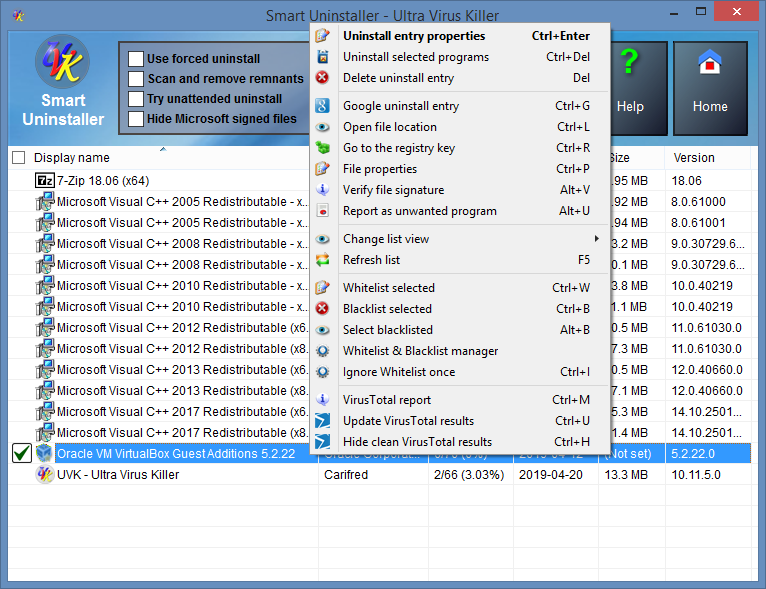Click the Change list view eye icon
Viewport: 766px width, 589px height.
tap(322, 239)
